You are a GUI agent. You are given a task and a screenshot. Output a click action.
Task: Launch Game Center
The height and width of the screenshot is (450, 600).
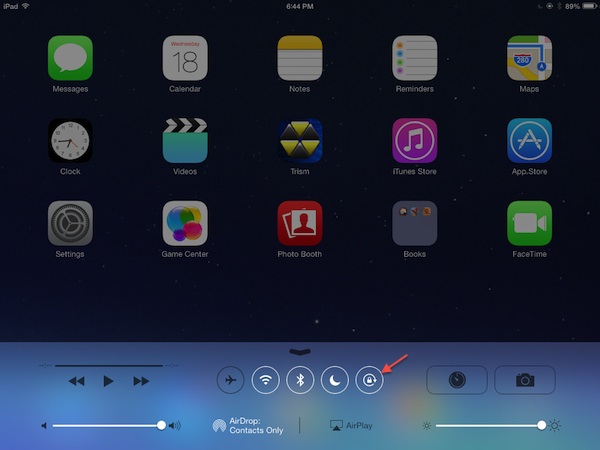click(185, 223)
